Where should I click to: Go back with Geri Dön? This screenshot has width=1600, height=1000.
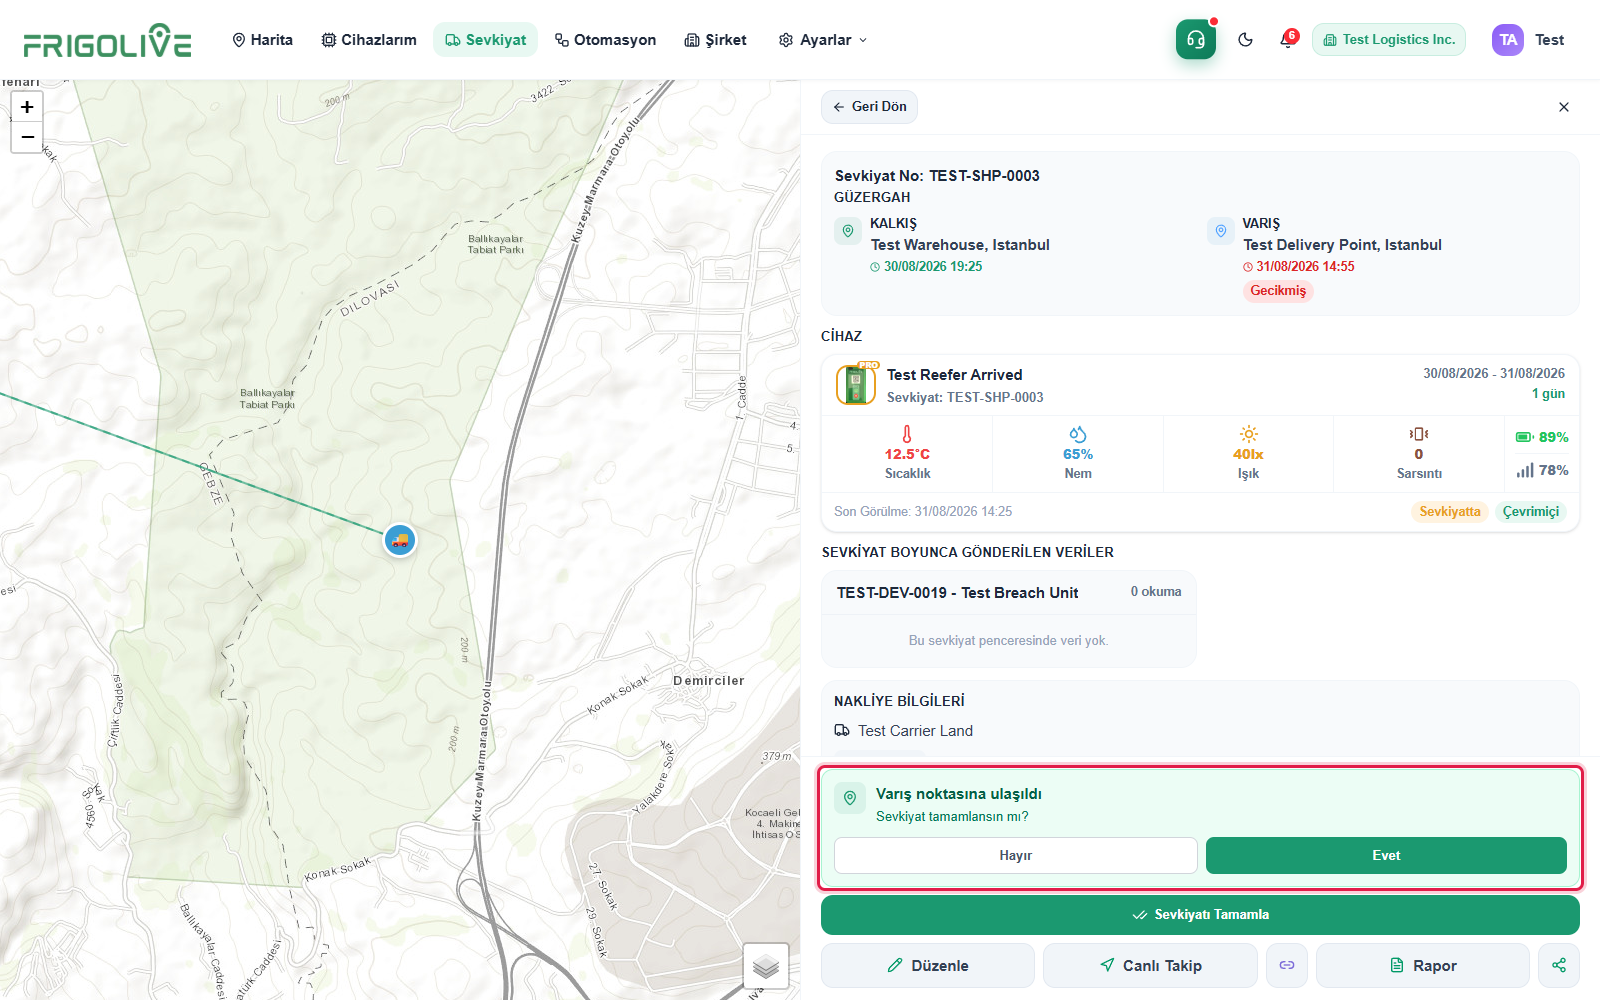click(x=869, y=107)
